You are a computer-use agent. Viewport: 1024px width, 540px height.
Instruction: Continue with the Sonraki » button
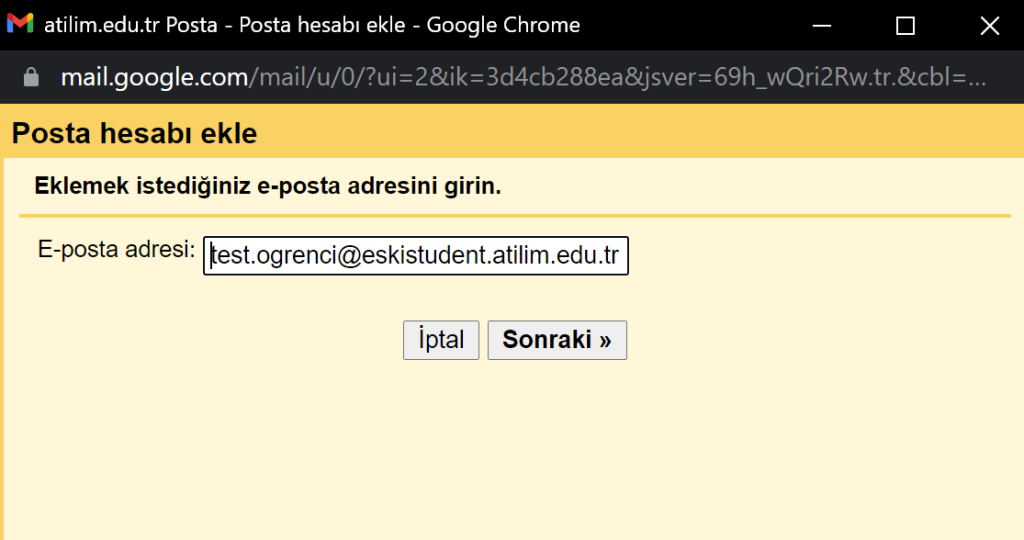tap(557, 340)
